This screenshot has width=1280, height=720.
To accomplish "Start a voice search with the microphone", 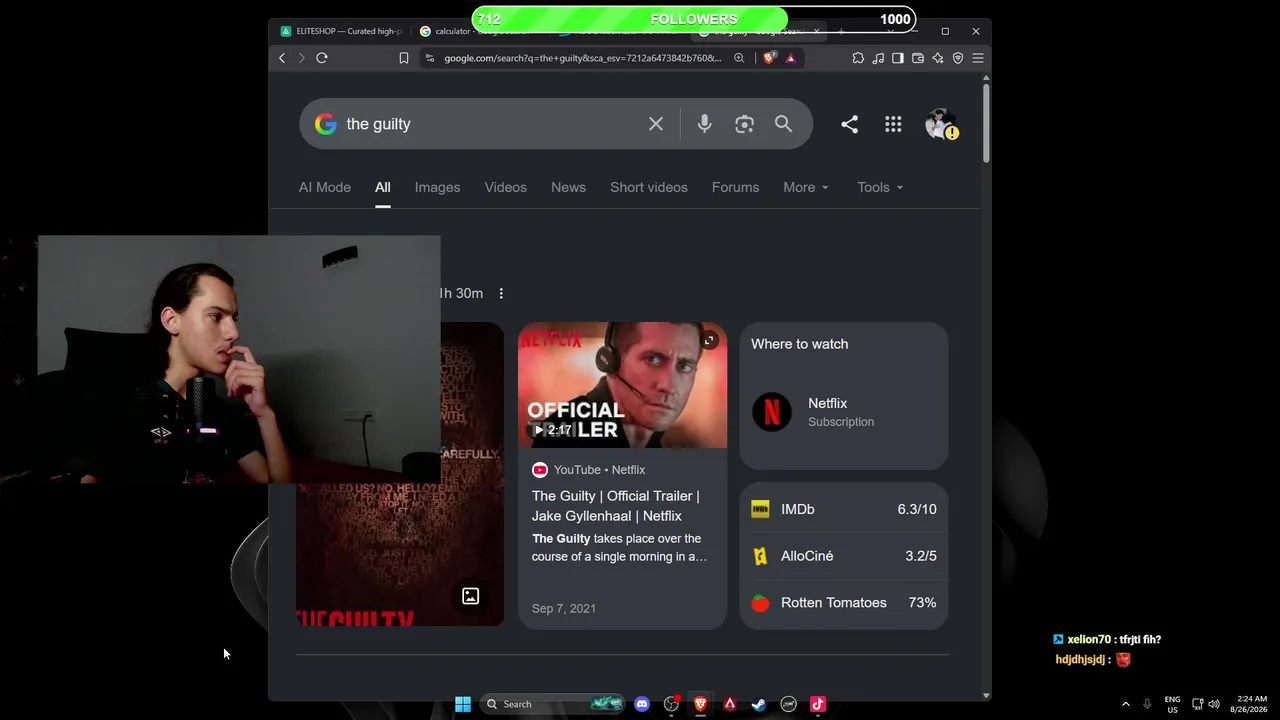I will 705,124.
